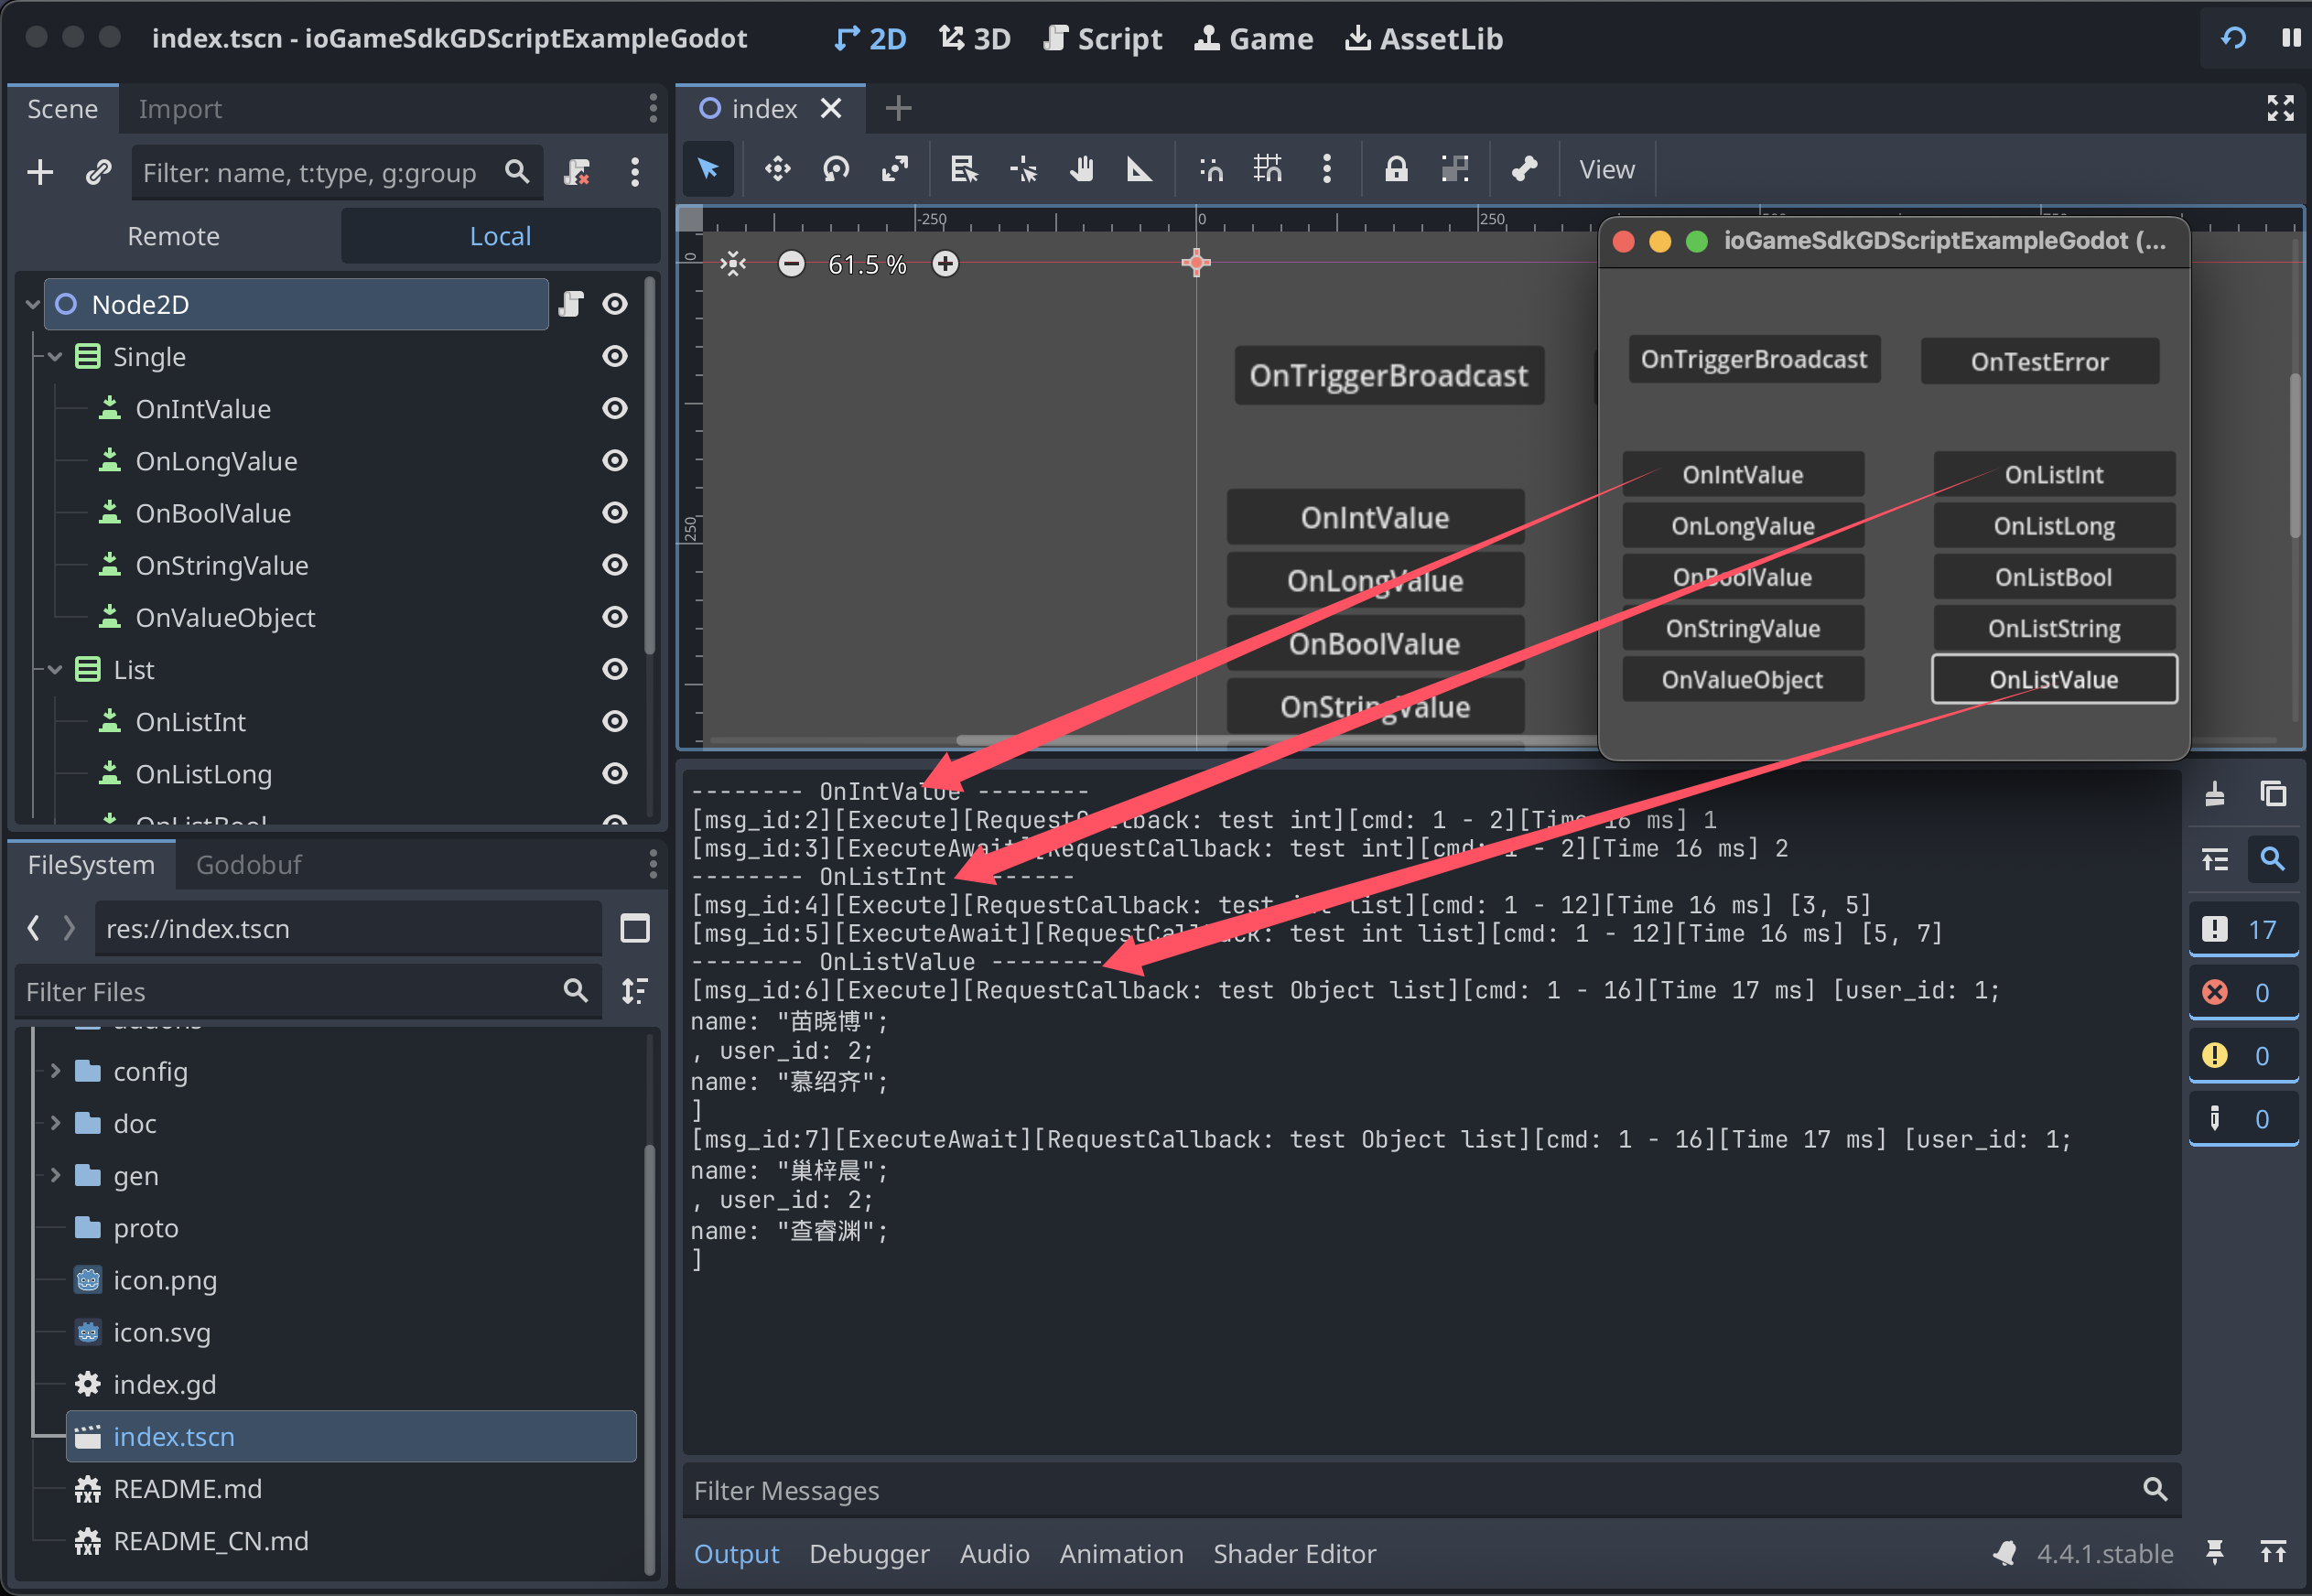Click the copy output icon
Screen dimensions: 2312x1596
tap(2273, 794)
